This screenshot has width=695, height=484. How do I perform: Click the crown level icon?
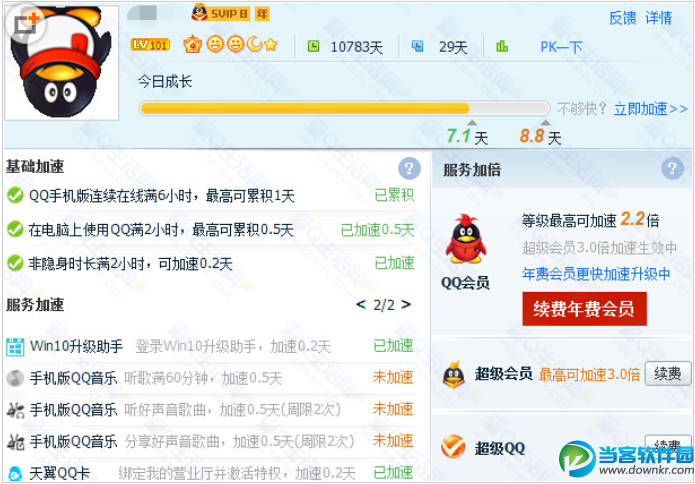pos(193,45)
